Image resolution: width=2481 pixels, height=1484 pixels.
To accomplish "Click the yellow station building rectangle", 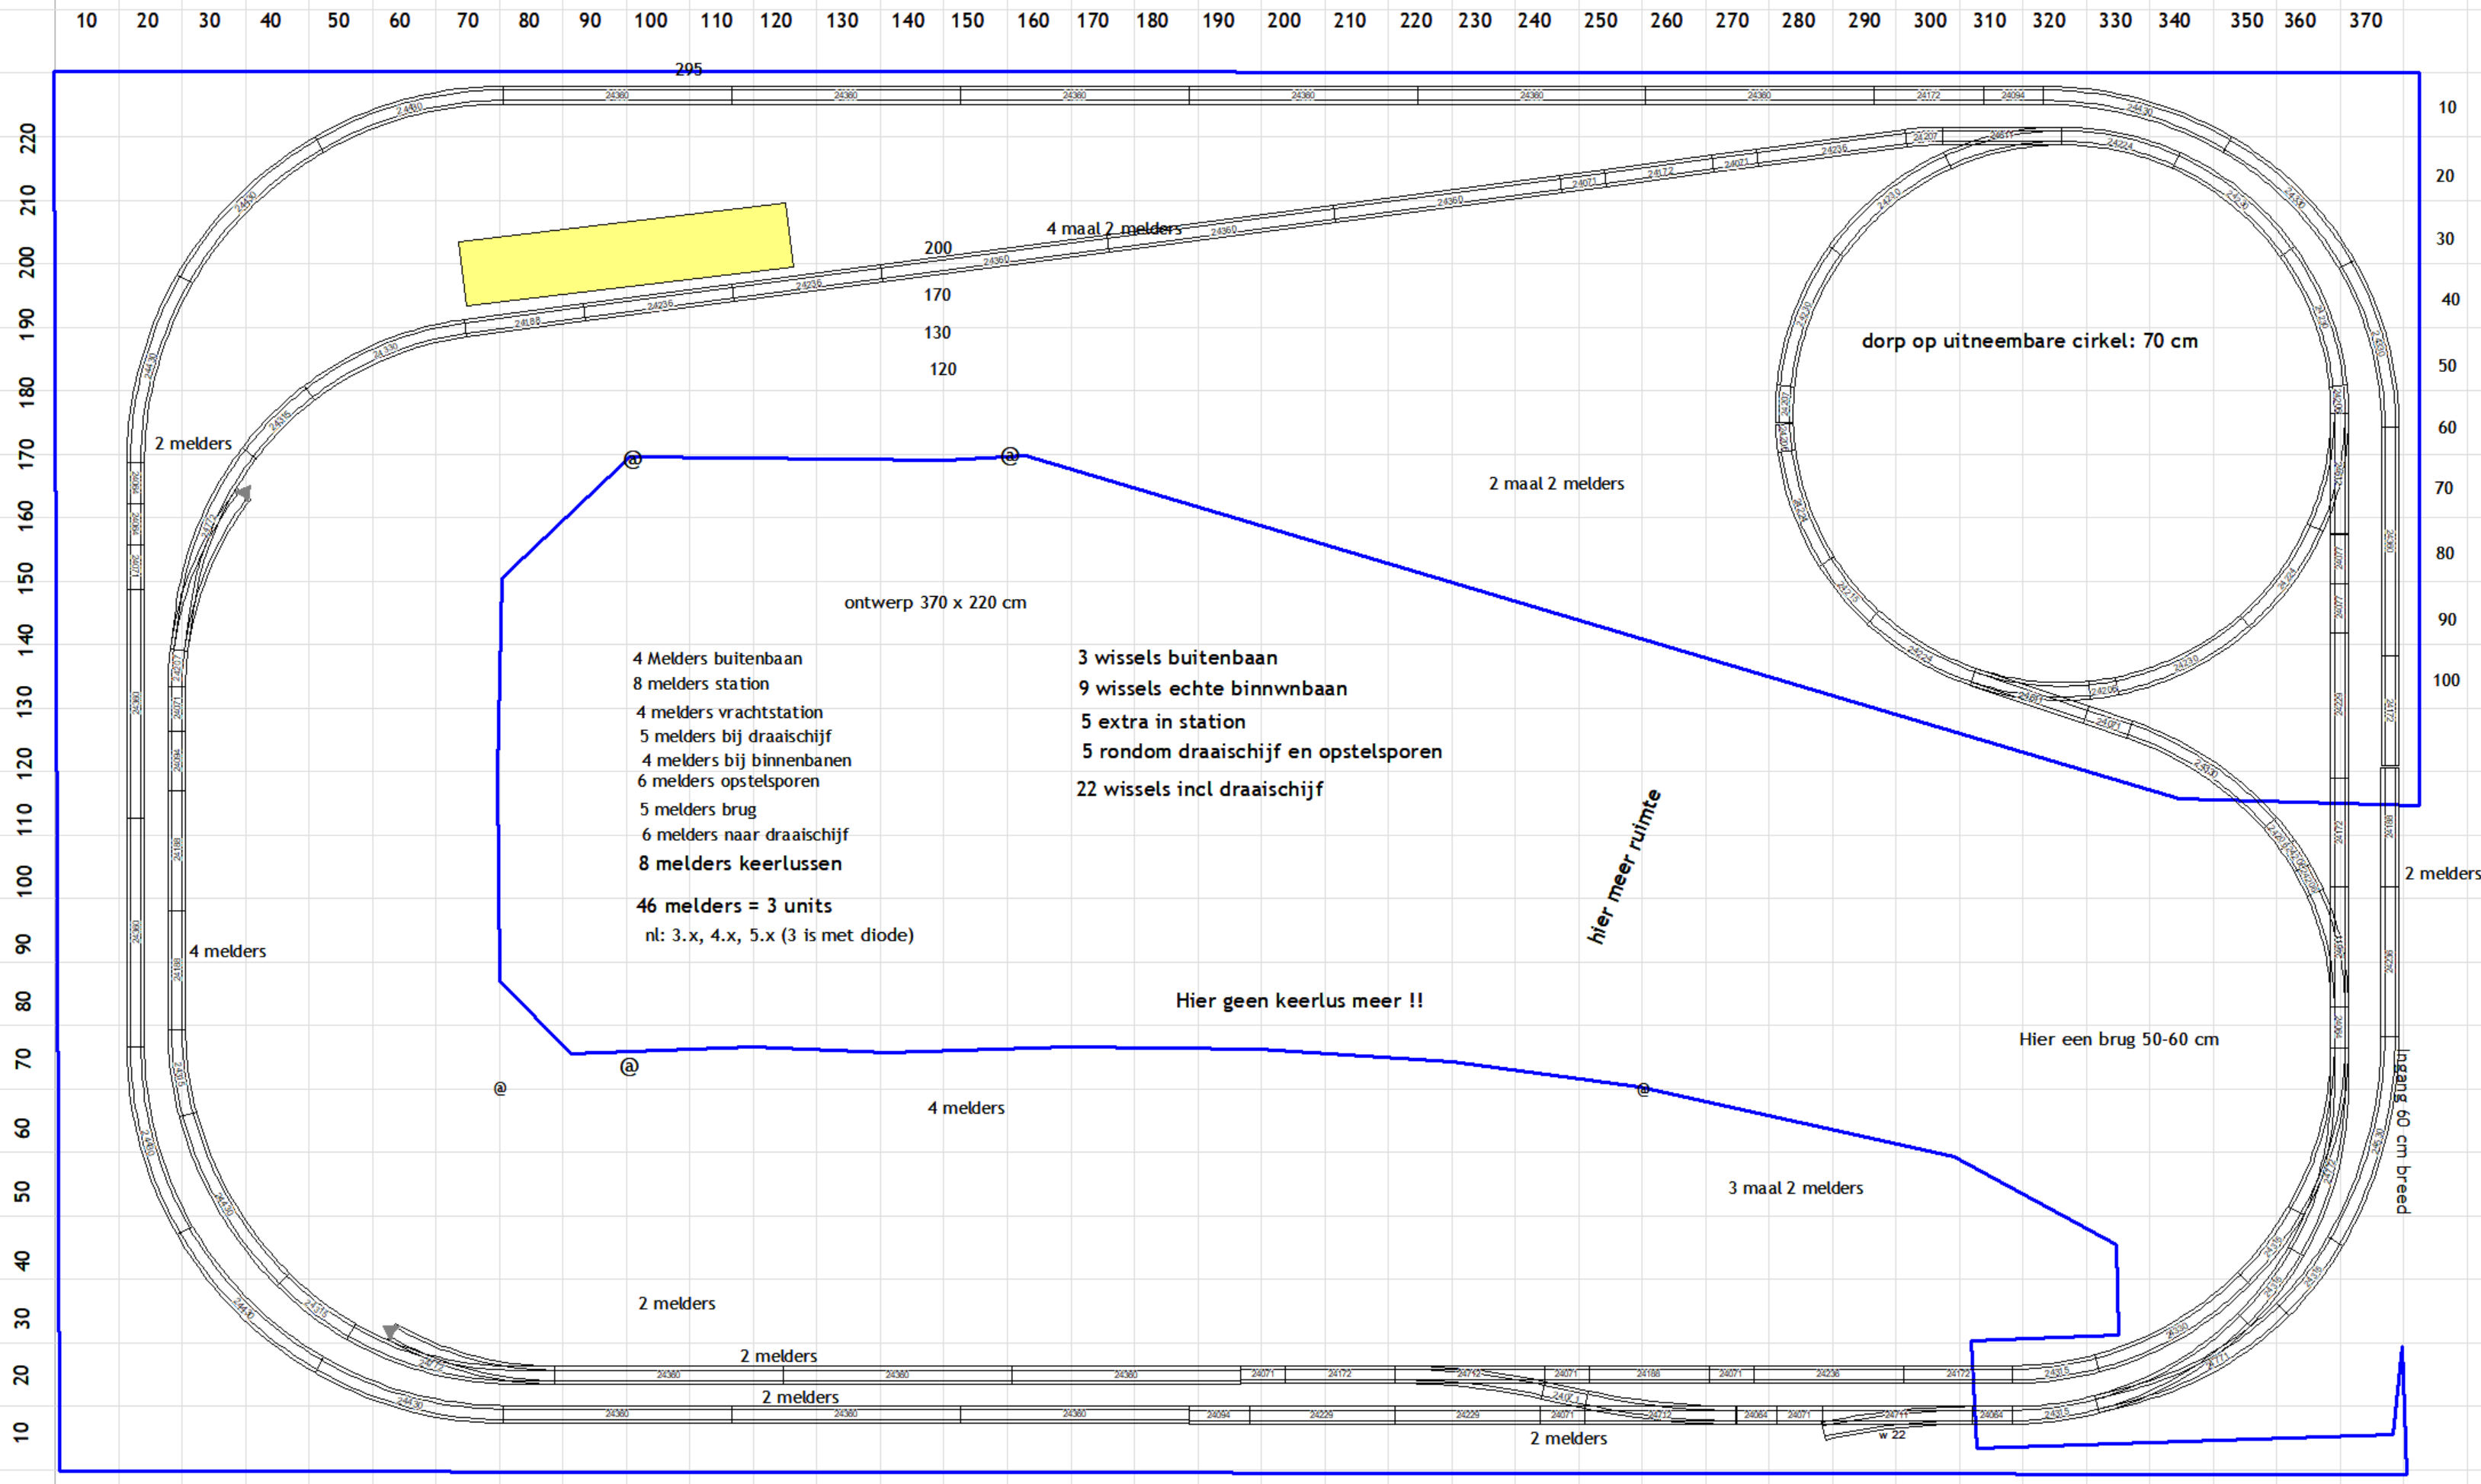I will point(626,254).
